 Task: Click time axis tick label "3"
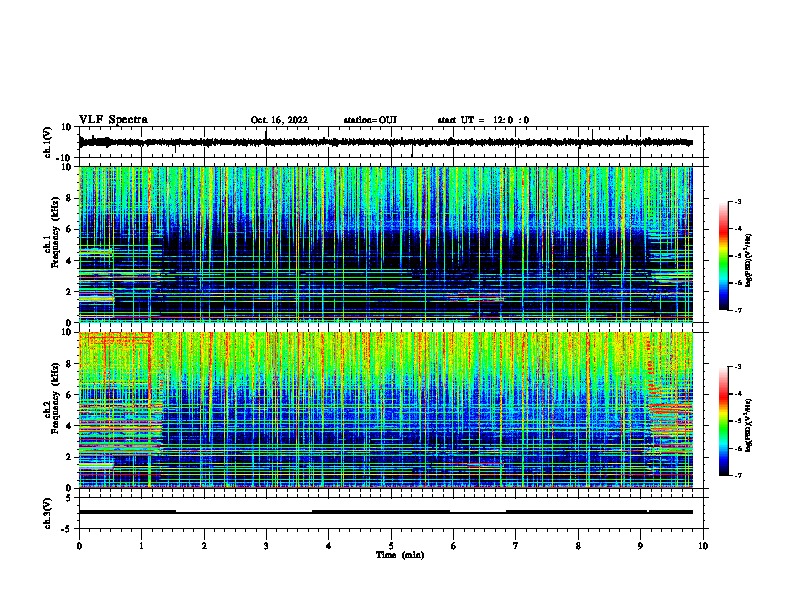266,546
